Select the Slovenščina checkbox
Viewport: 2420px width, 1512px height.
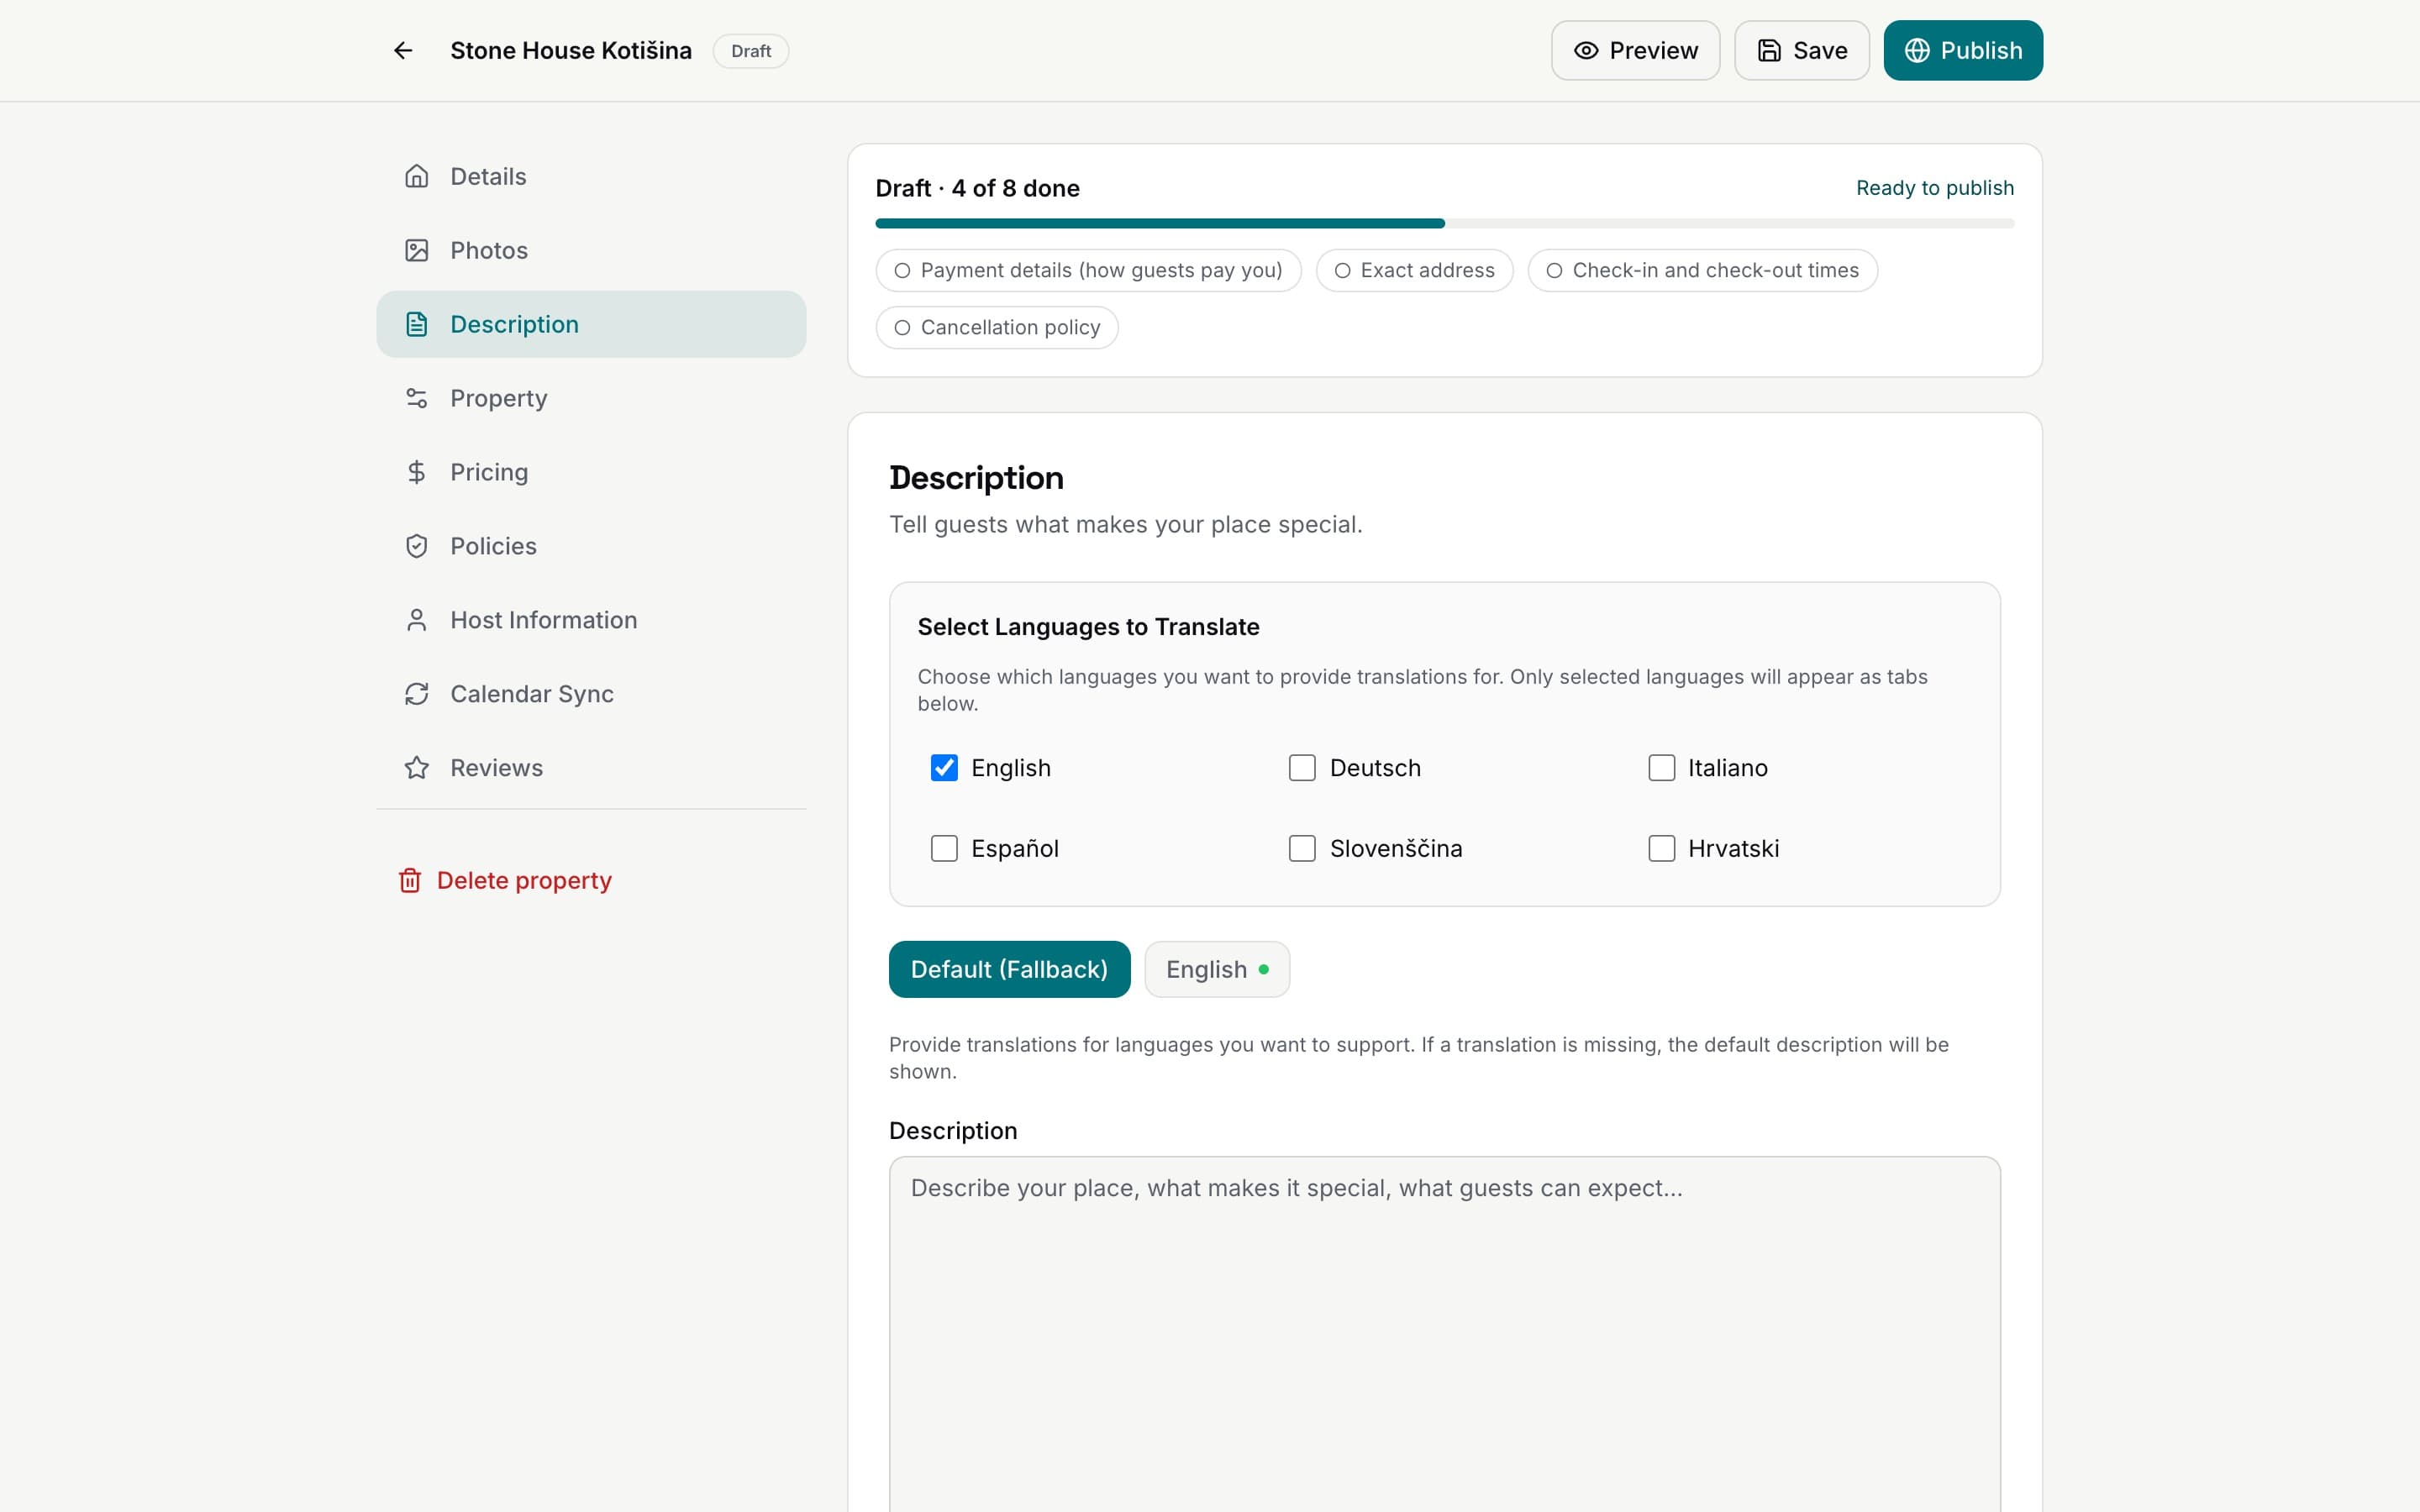[1302, 848]
